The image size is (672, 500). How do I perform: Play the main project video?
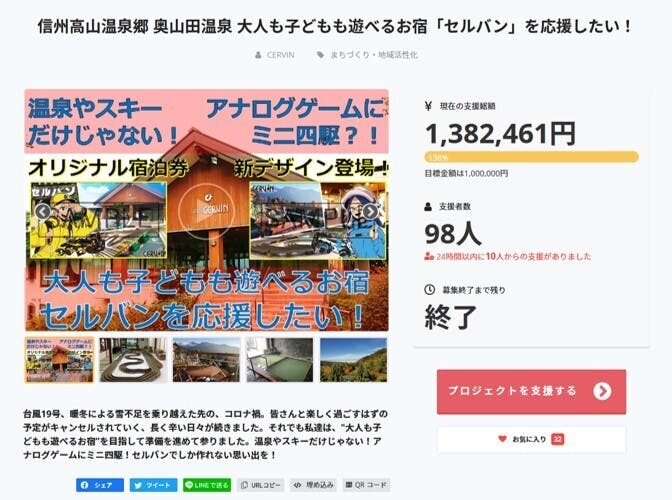click(207, 211)
